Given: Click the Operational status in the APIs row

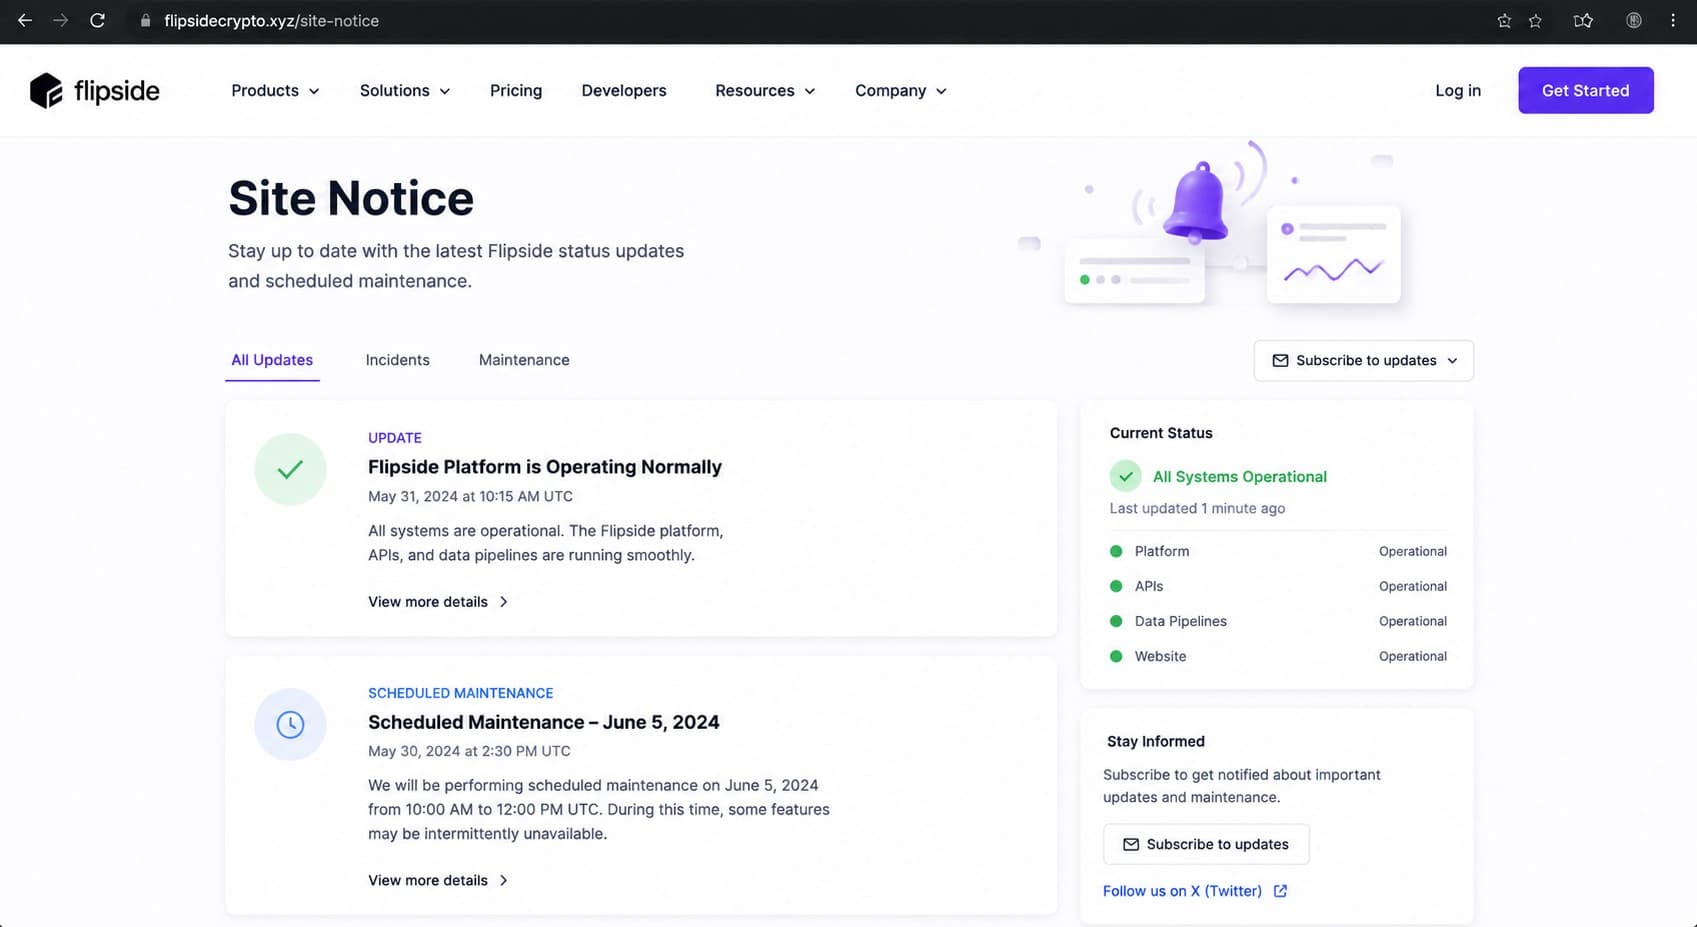Looking at the screenshot, I should pos(1413,586).
